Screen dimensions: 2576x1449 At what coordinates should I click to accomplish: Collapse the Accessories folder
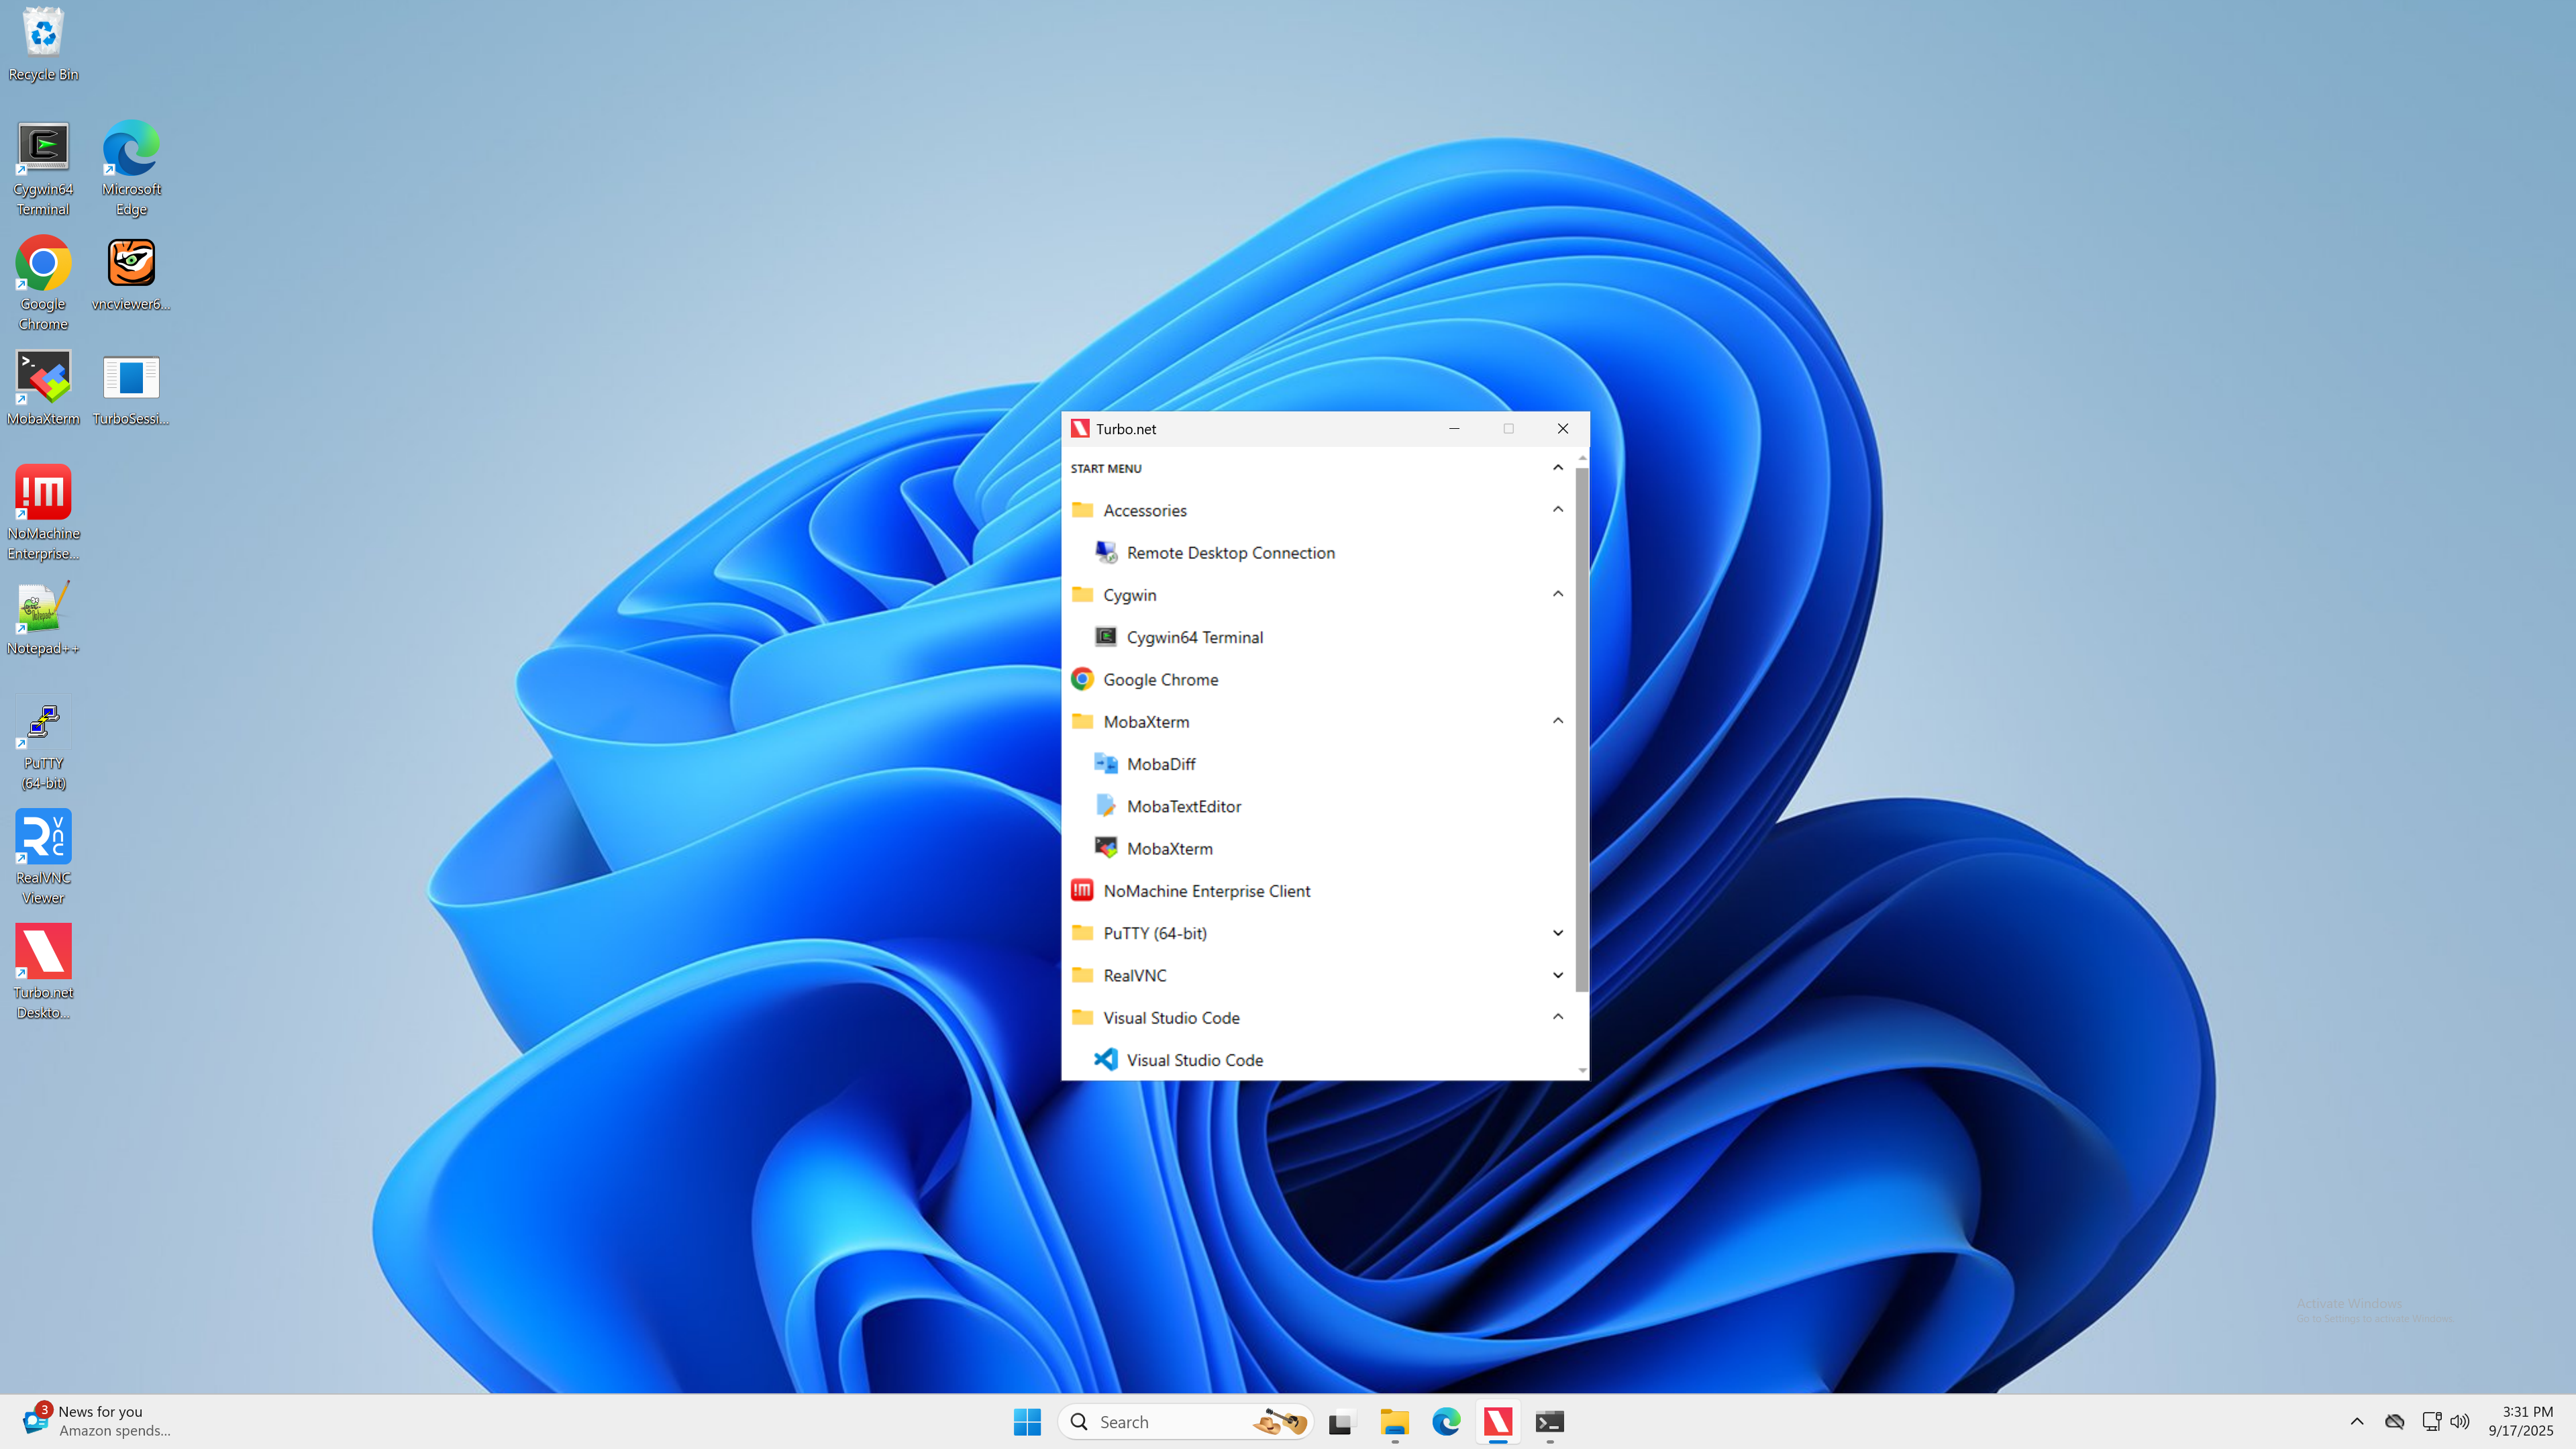[x=1557, y=510]
